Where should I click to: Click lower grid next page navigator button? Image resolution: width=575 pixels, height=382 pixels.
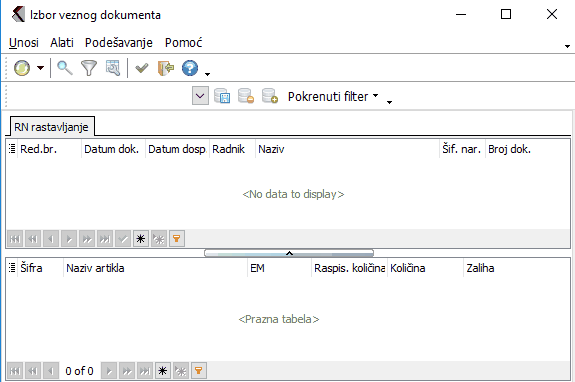(x=127, y=371)
